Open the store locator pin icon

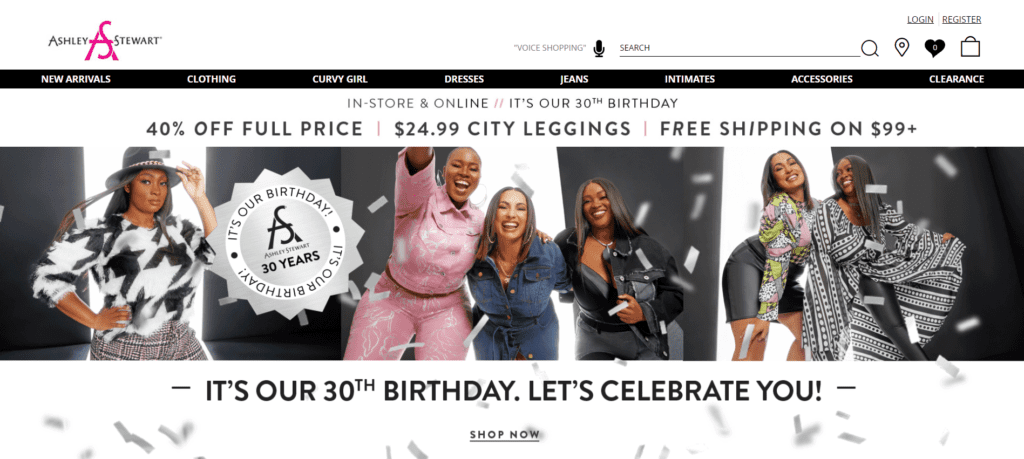point(902,48)
